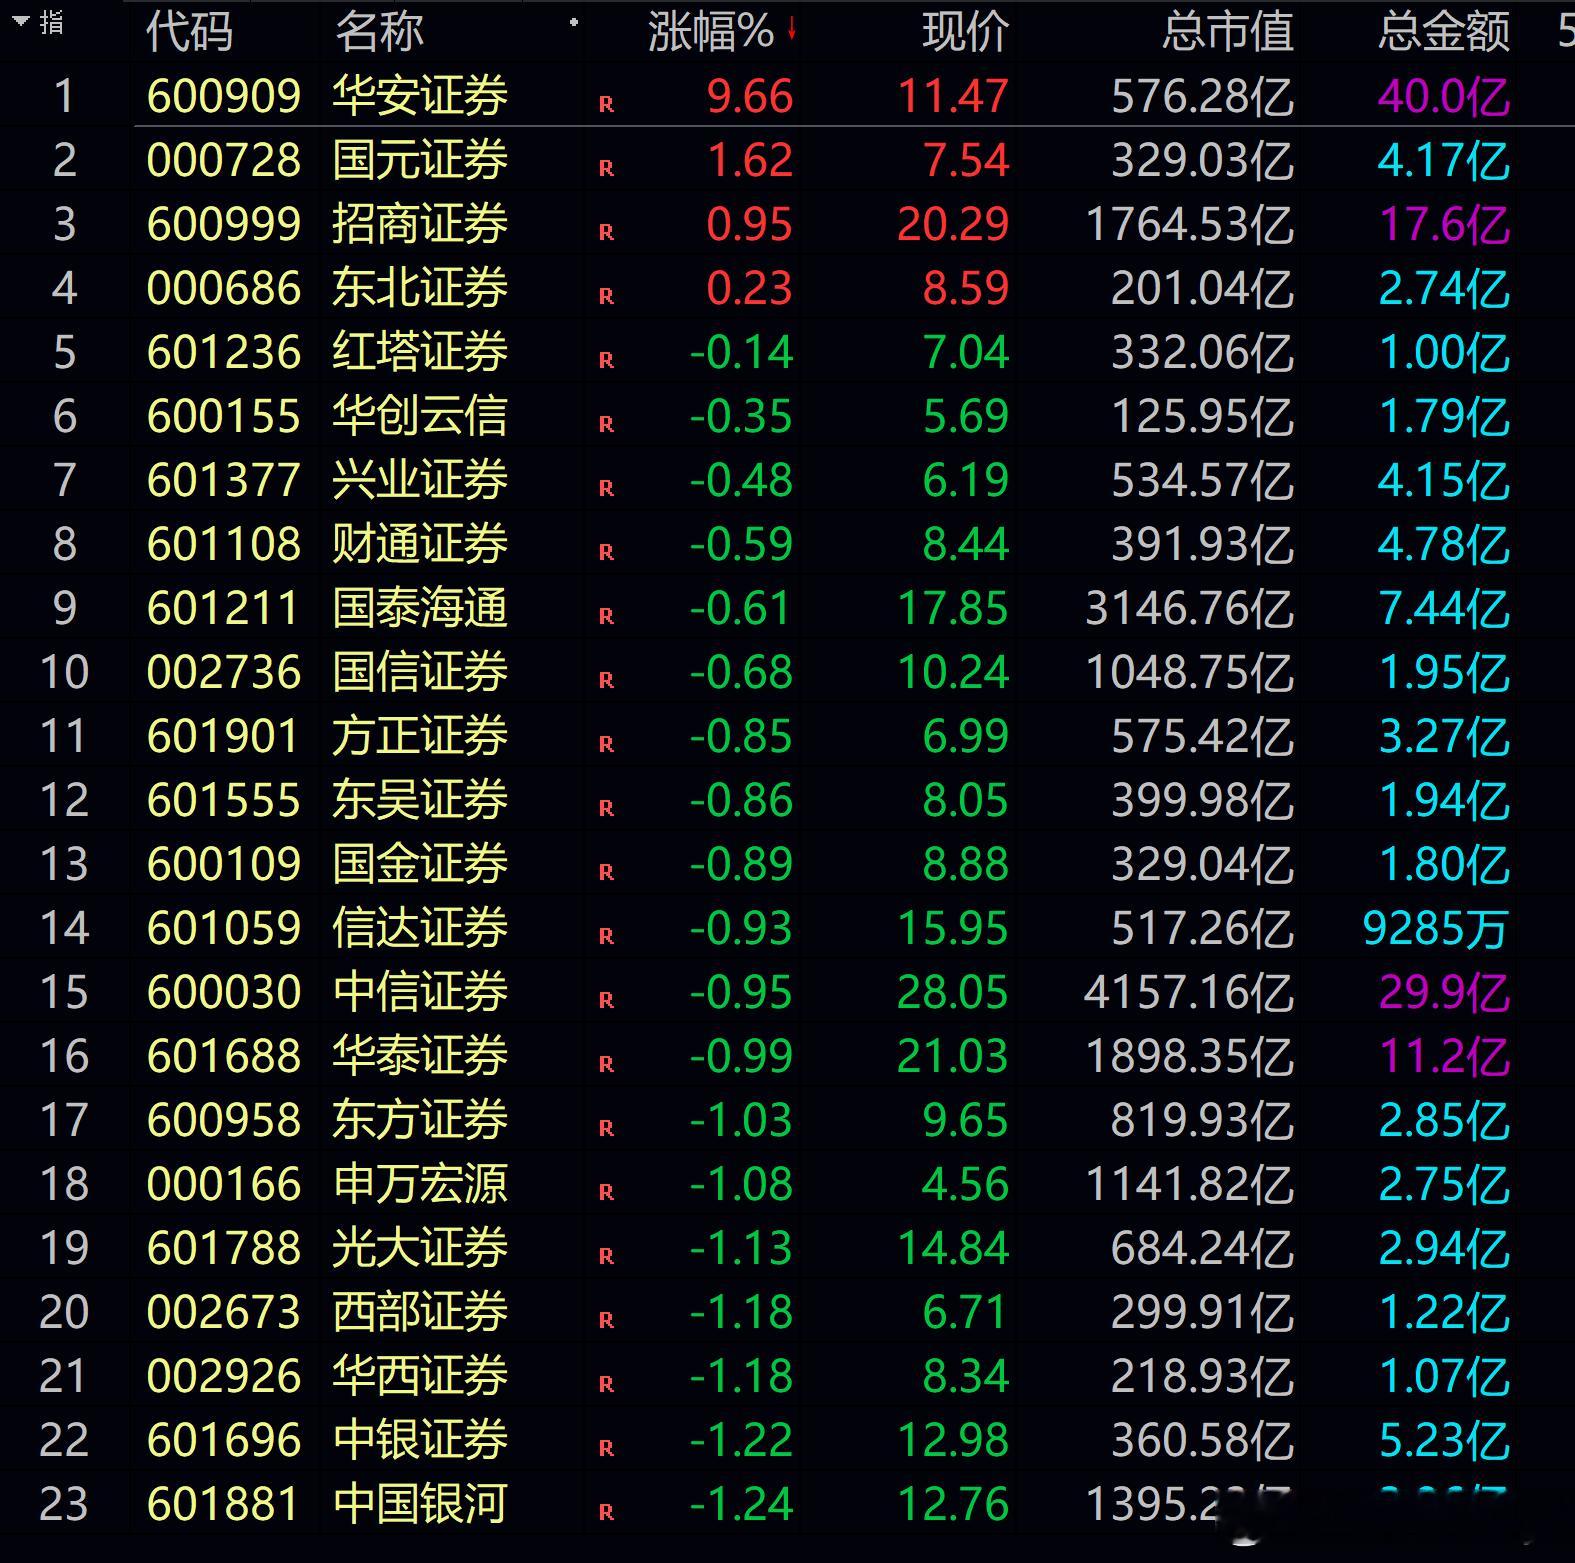The image size is (1575, 1563).
Task: Click change percent 9.66
Action: [x=750, y=96]
